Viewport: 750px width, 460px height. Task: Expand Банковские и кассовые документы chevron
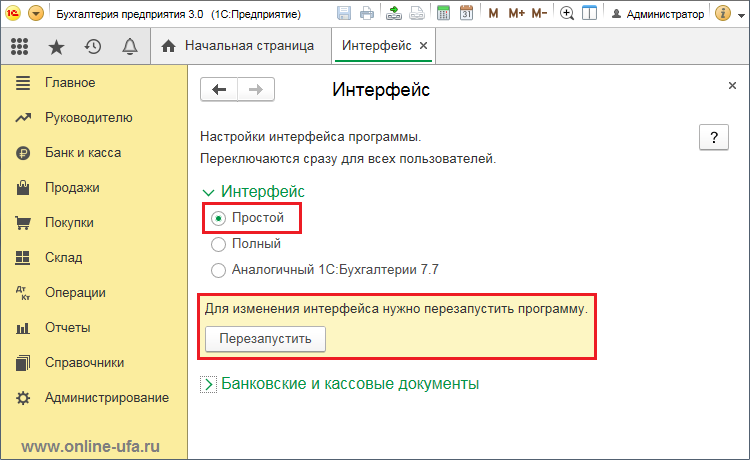[x=208, y=384]
